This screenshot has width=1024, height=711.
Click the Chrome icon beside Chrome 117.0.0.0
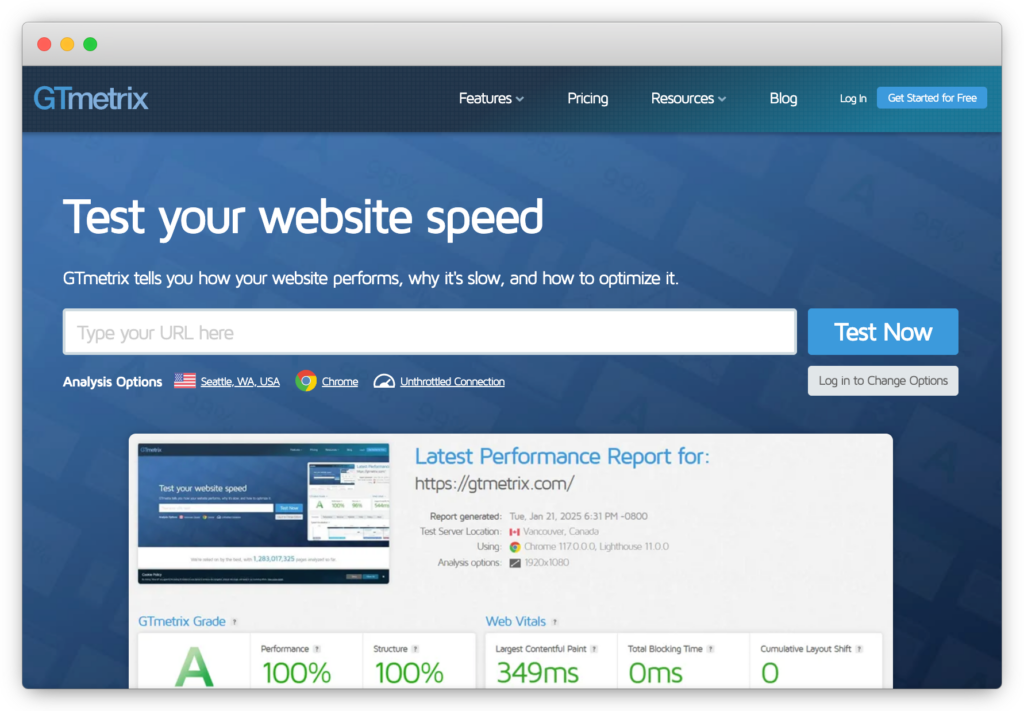click(x=515, y=547)
